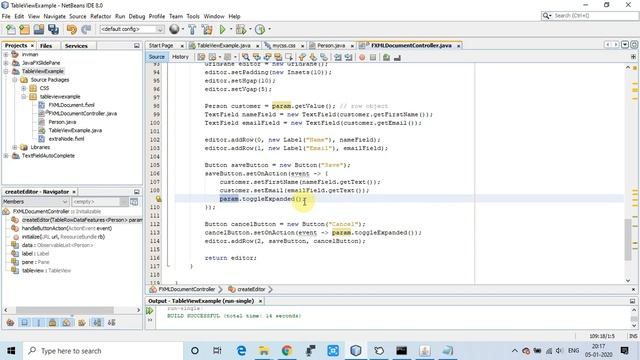
Task: Expand the JavaFXSlidePane project node
Action: 6,63
